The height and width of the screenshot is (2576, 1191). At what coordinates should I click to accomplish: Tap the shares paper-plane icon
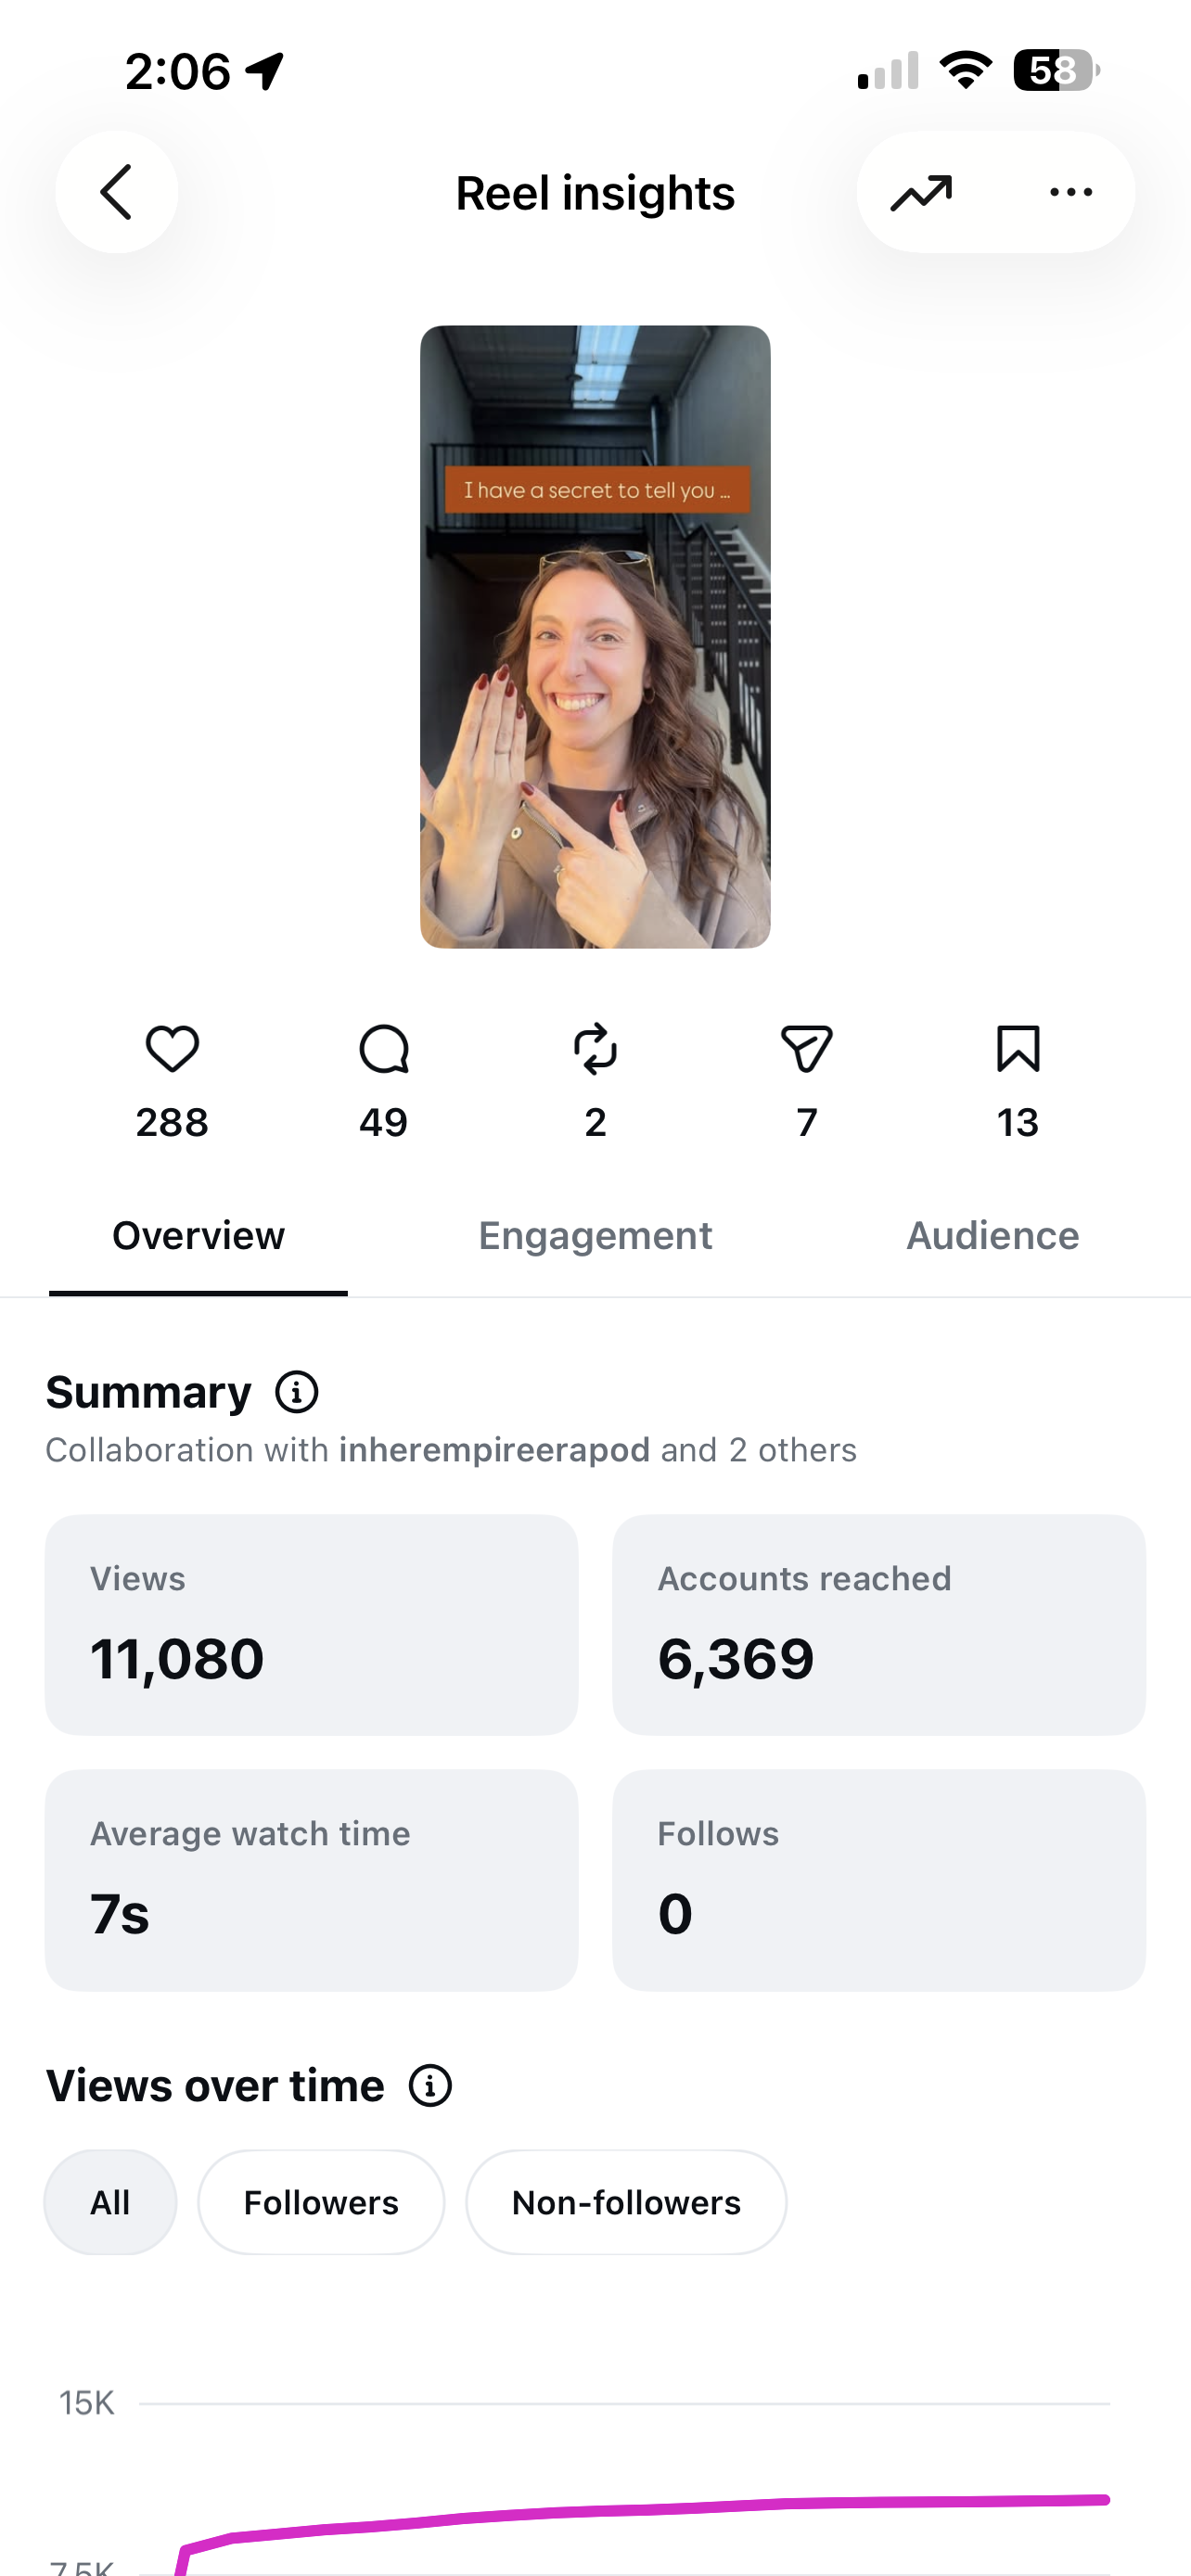[807, 1049]
